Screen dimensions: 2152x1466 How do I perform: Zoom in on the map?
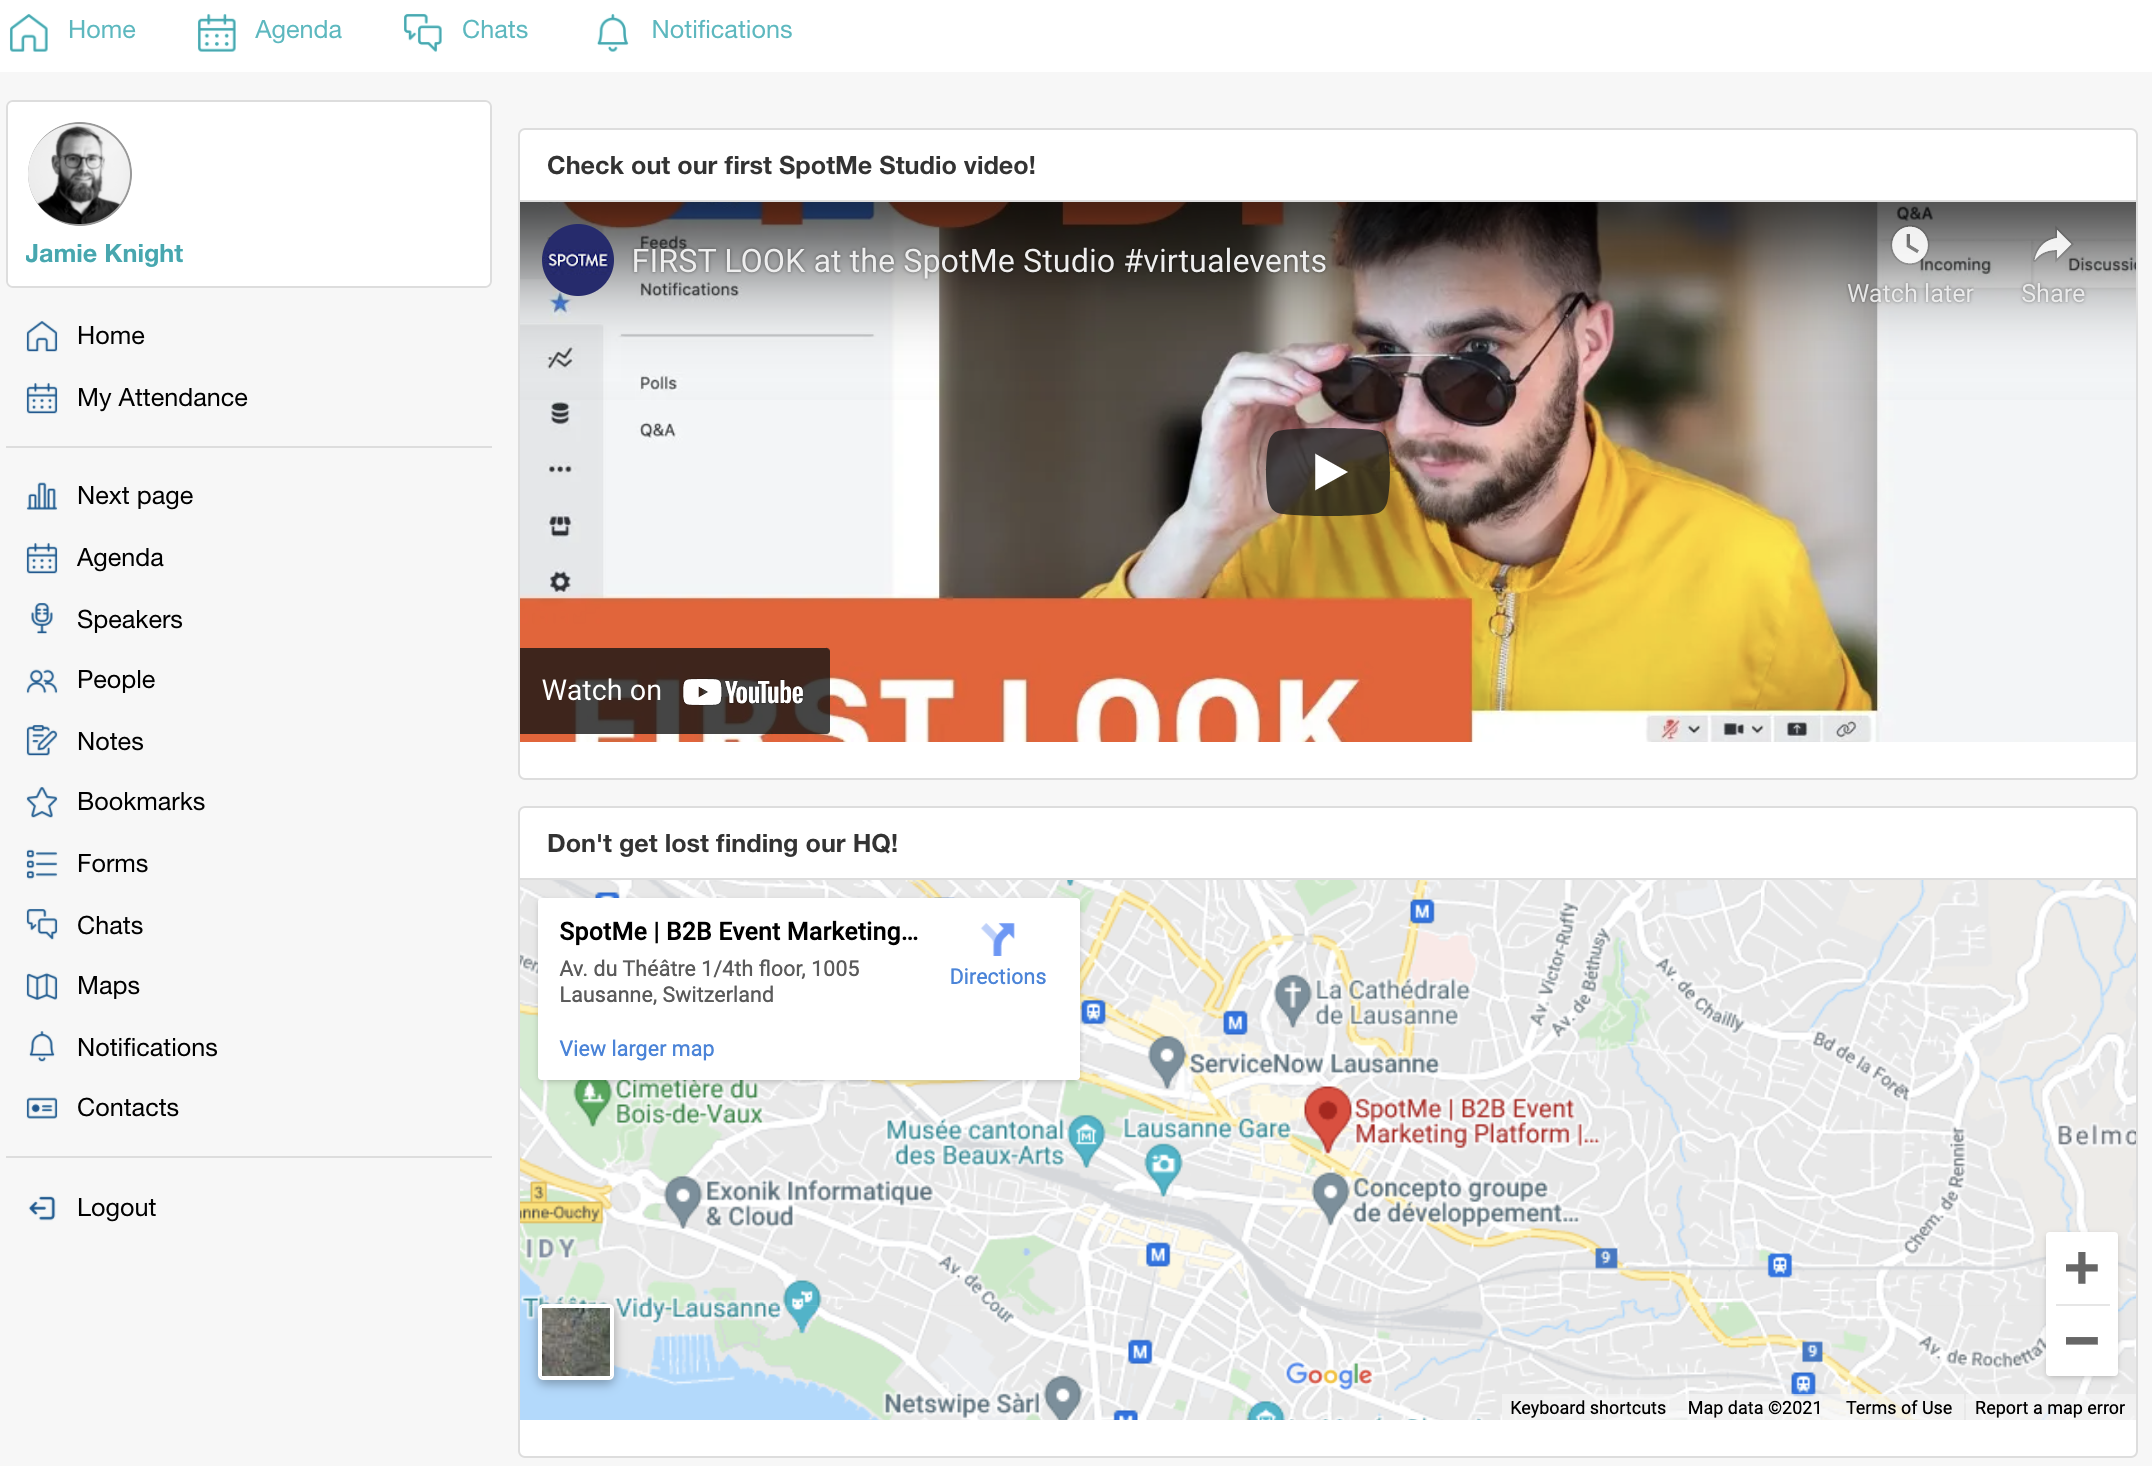point(2081,1268)
